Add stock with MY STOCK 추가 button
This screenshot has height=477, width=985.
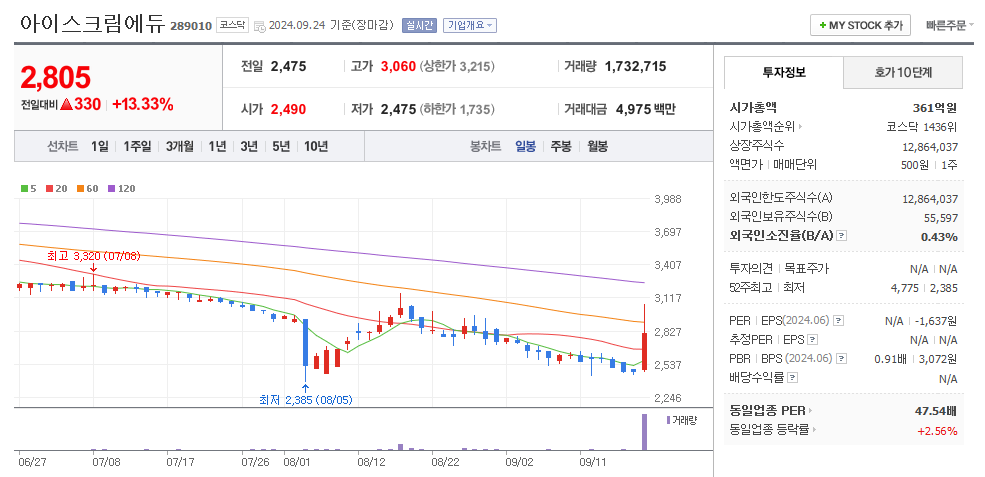click(860, 25)
